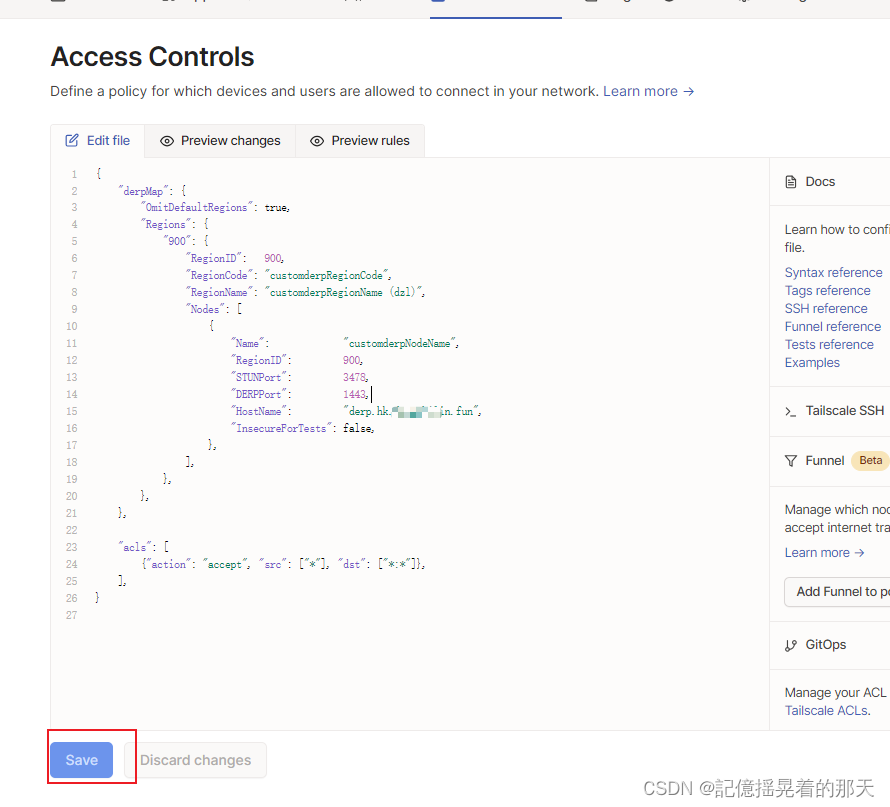This screenshot has width=890, height=807.
Task: Open Tests reference link
Action: pyautogui.click(x=829, y=344)
